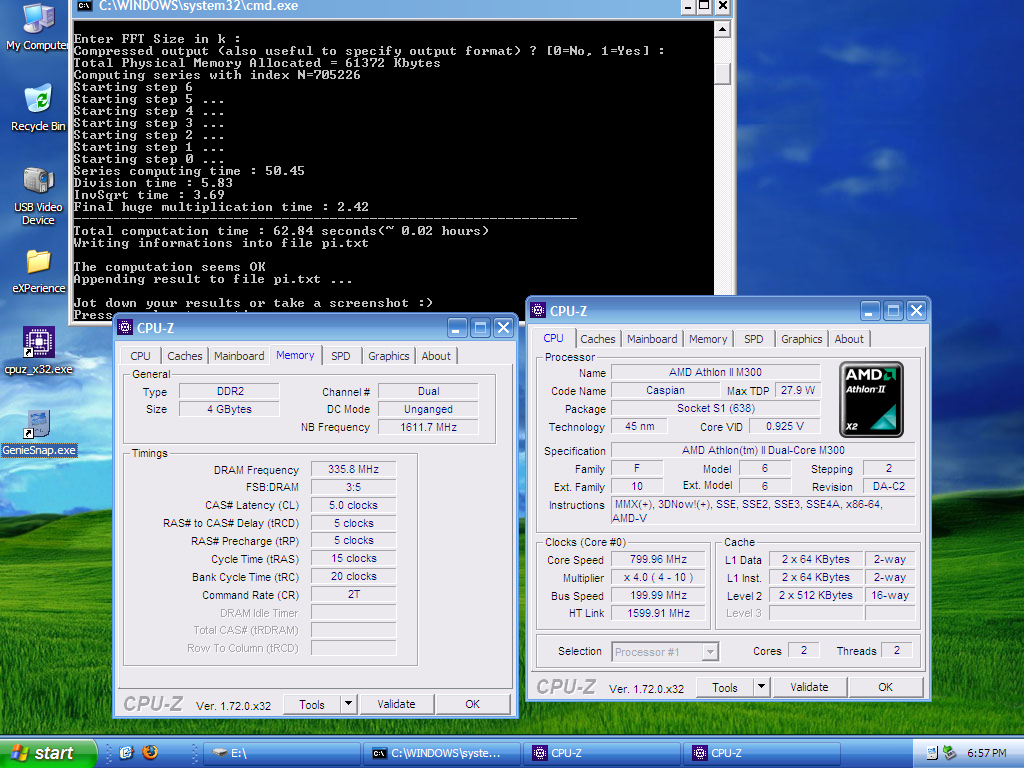Open SPD tab in right CPU-Z window

click(x=754, y=339)
